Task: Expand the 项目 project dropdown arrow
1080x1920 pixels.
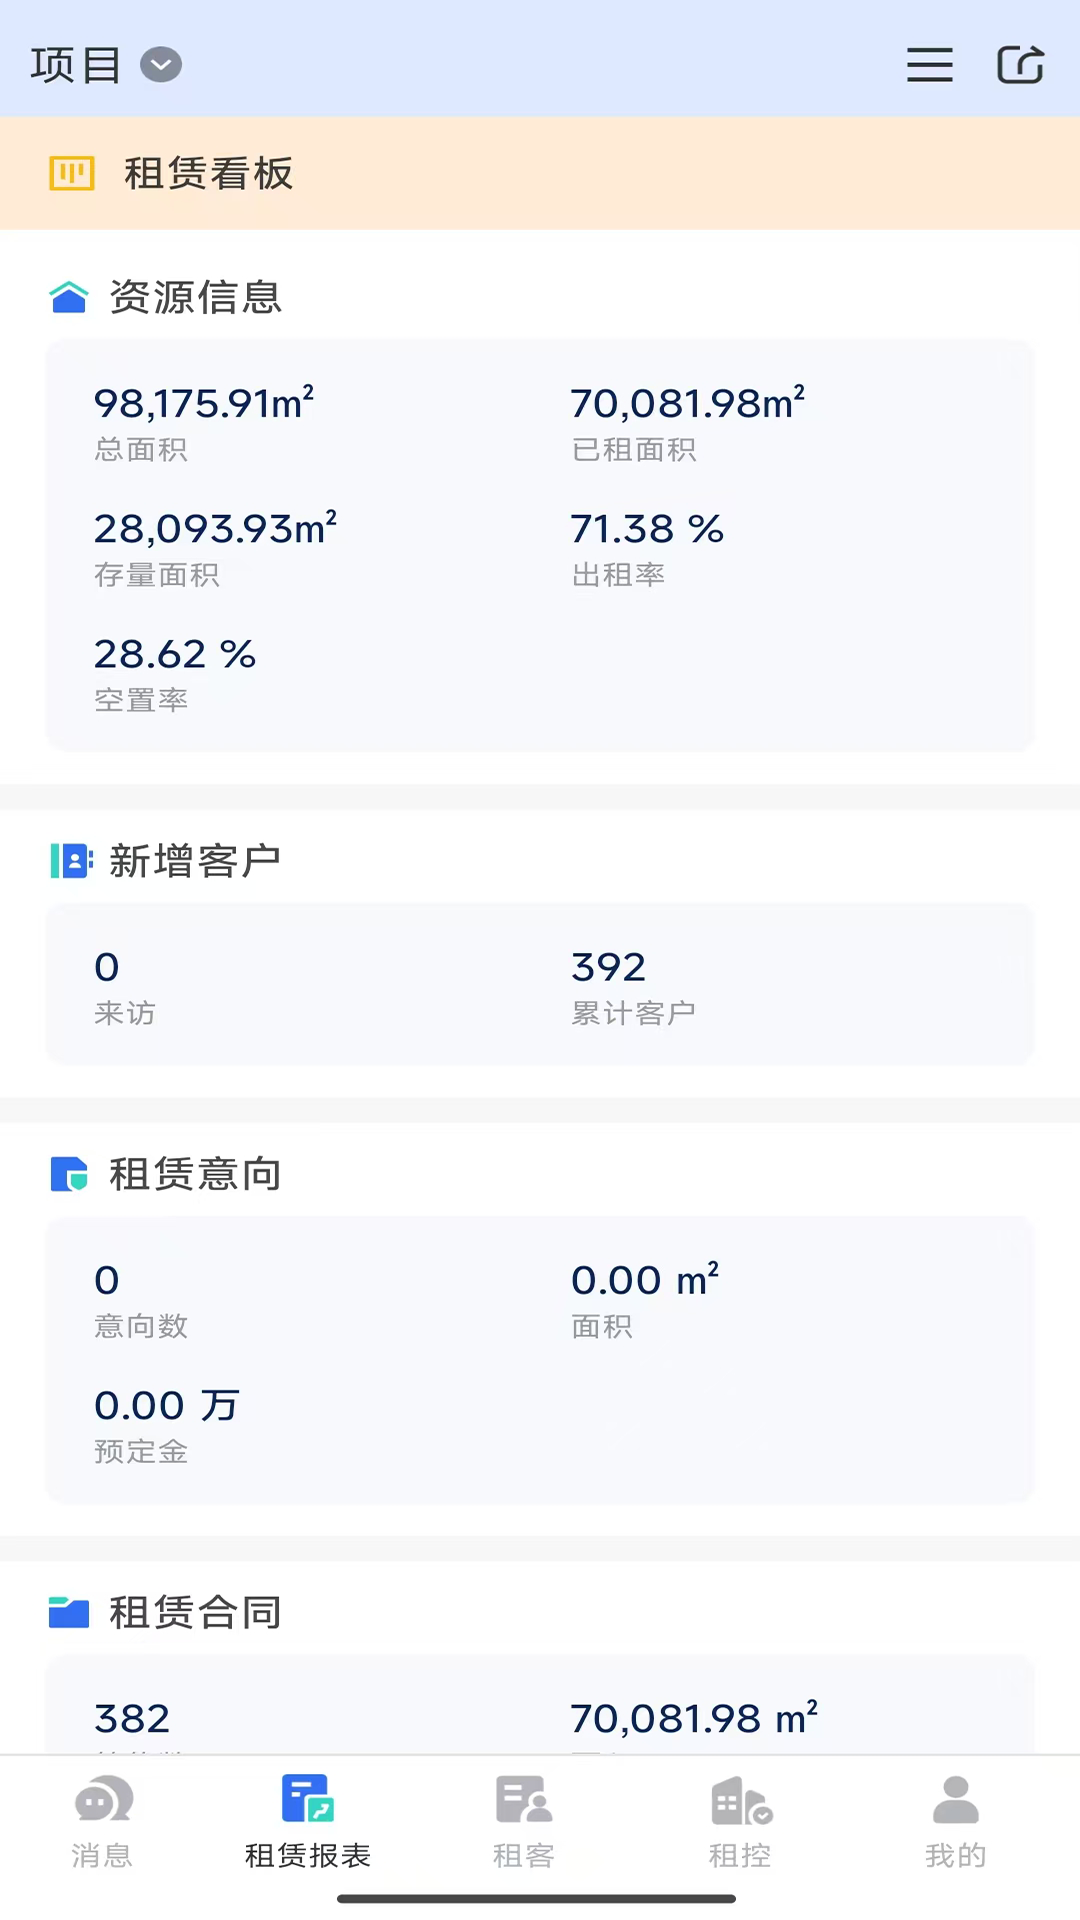Action: [x=161, y=66]
